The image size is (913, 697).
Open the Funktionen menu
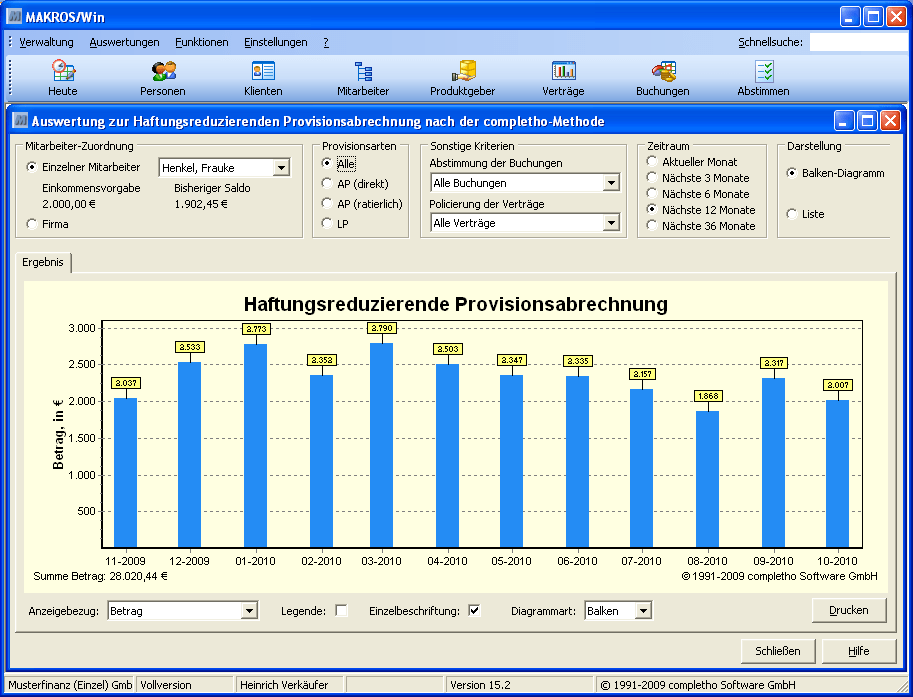[202, 42]
